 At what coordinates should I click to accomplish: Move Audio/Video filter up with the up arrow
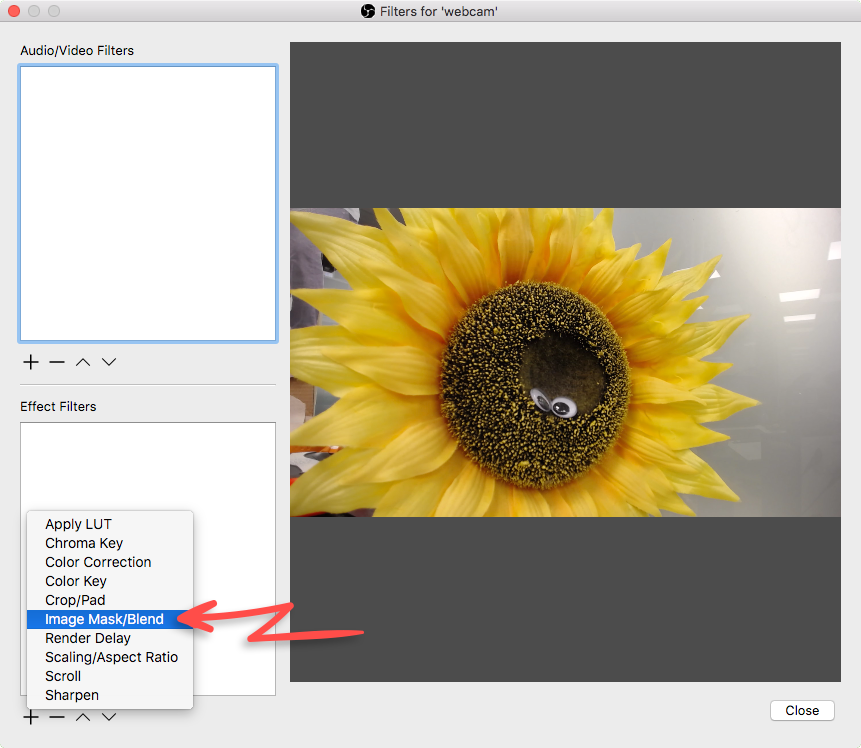(x=82, y=362)
